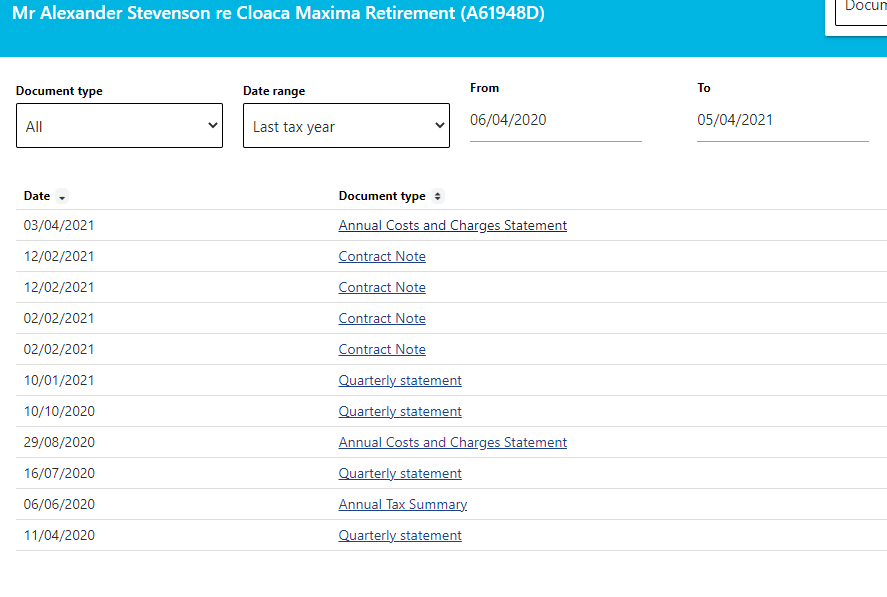Click the Date column header
The width and height of the screenshot is (887, 597).
pyautogui.click(x=37, y=196)
